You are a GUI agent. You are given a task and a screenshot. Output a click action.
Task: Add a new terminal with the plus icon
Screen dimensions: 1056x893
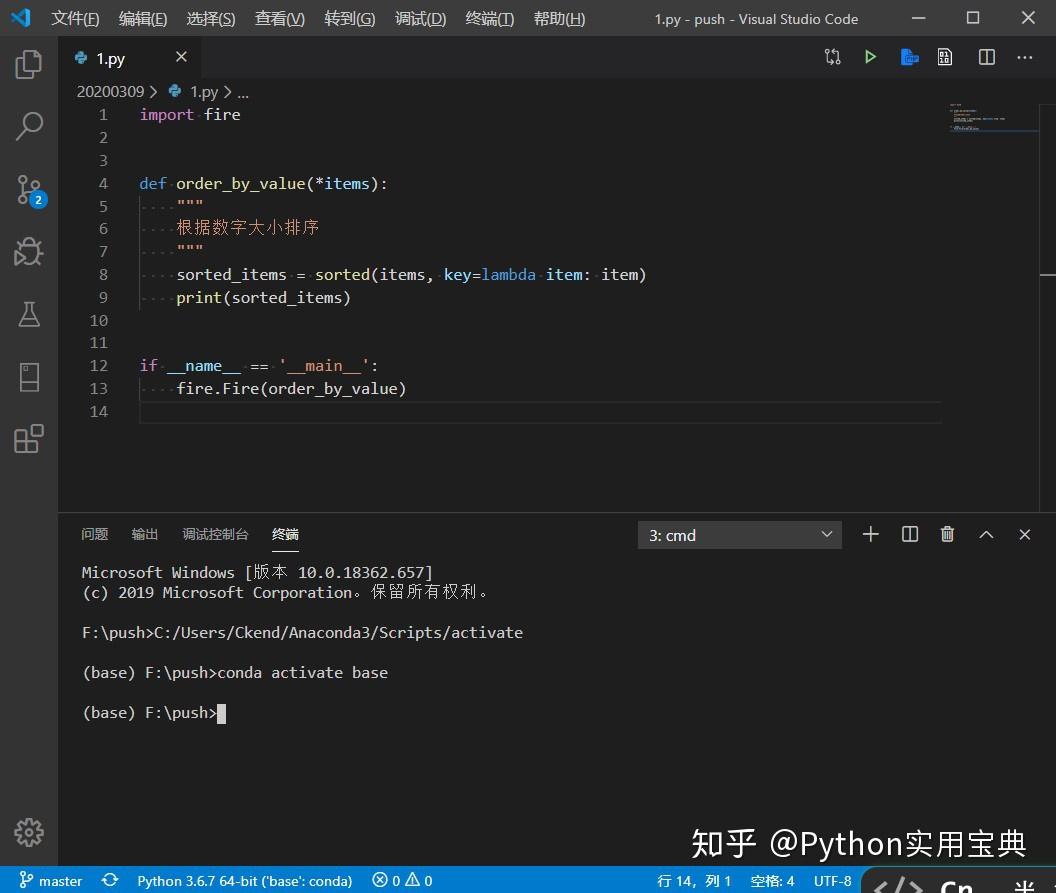pos(870,534)
